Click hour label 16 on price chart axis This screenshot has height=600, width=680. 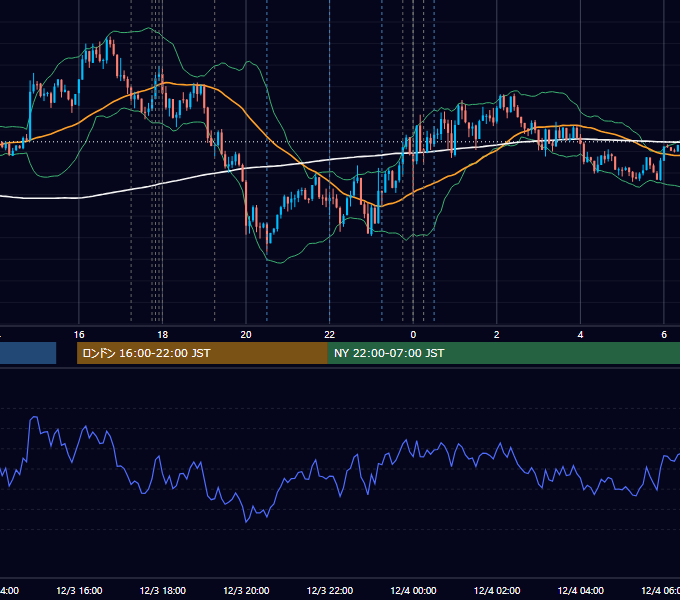[79, 335]
